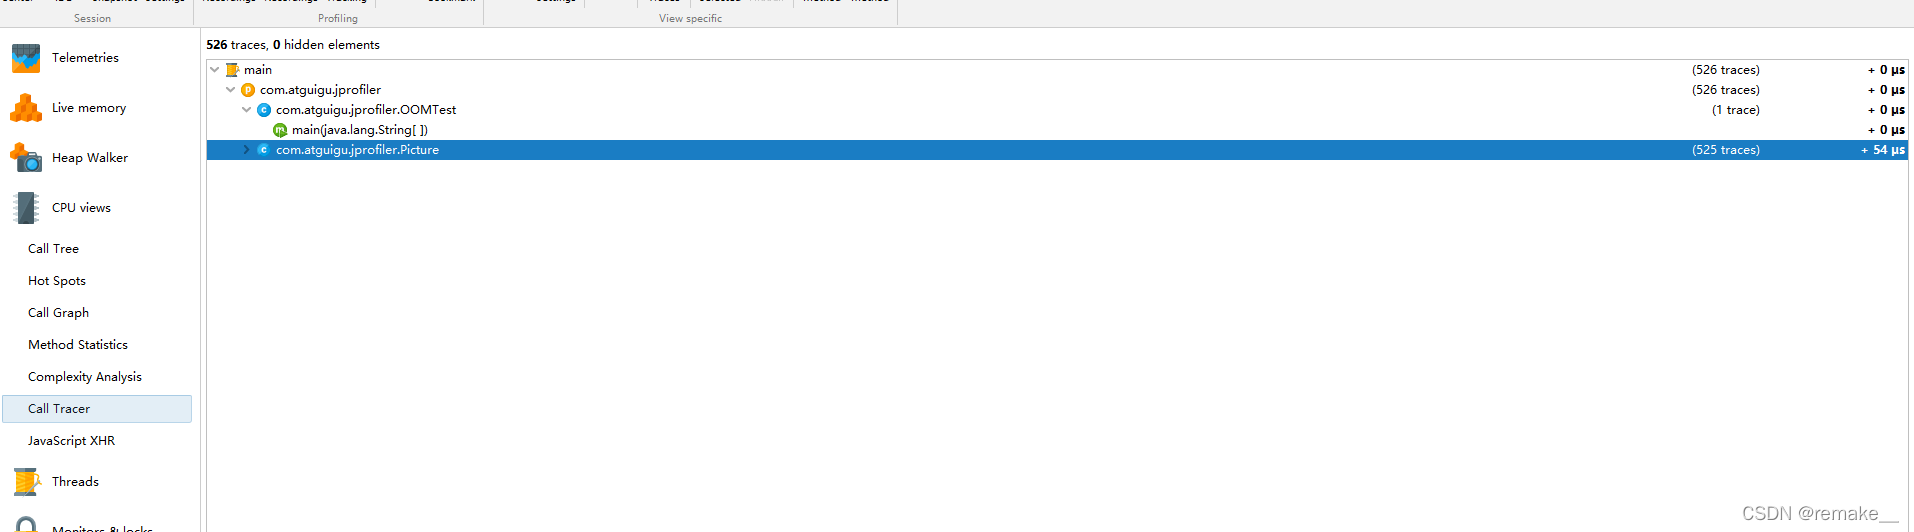Click the + 54 µs timing value
This screenshot has width=1914, height=532.
coord(1883,150)
